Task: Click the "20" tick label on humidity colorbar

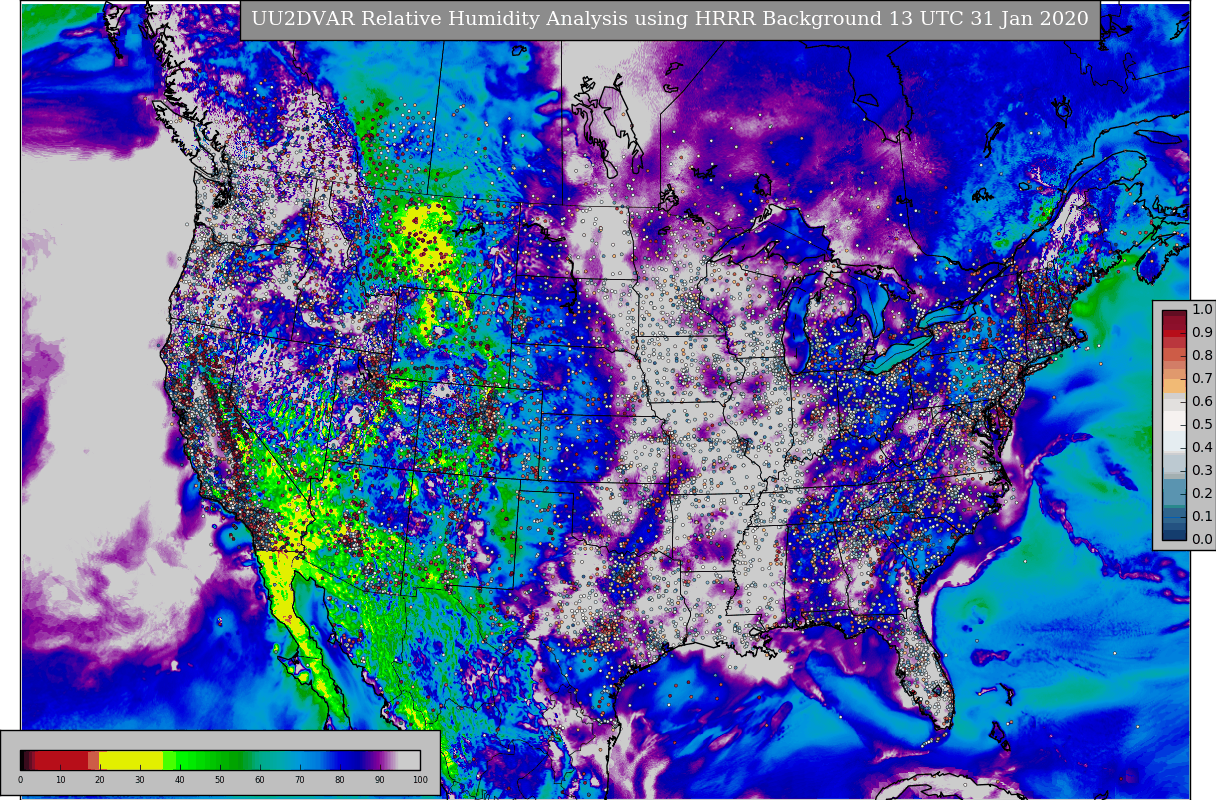Action: 100,780
